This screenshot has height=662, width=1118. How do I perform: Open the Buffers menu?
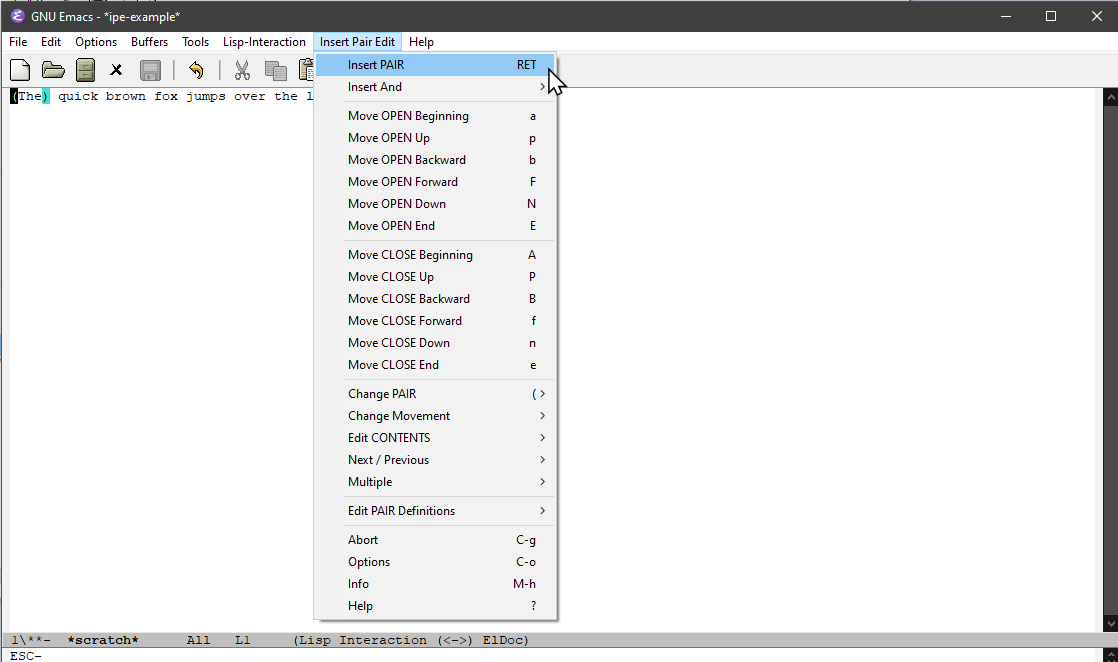click(149, 42)
